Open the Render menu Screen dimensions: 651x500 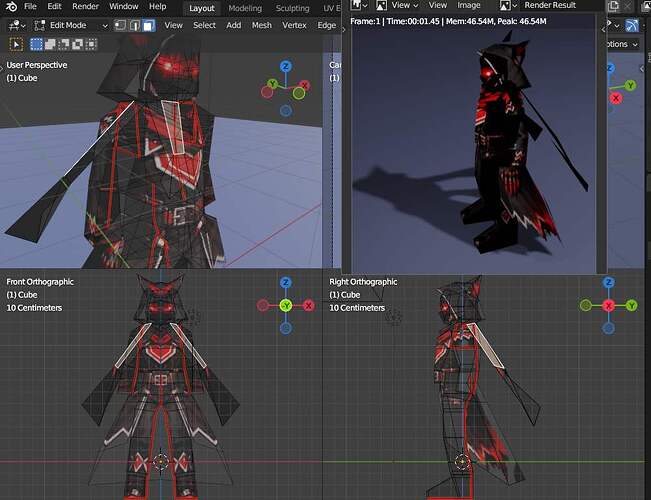(x=85, y=7)
